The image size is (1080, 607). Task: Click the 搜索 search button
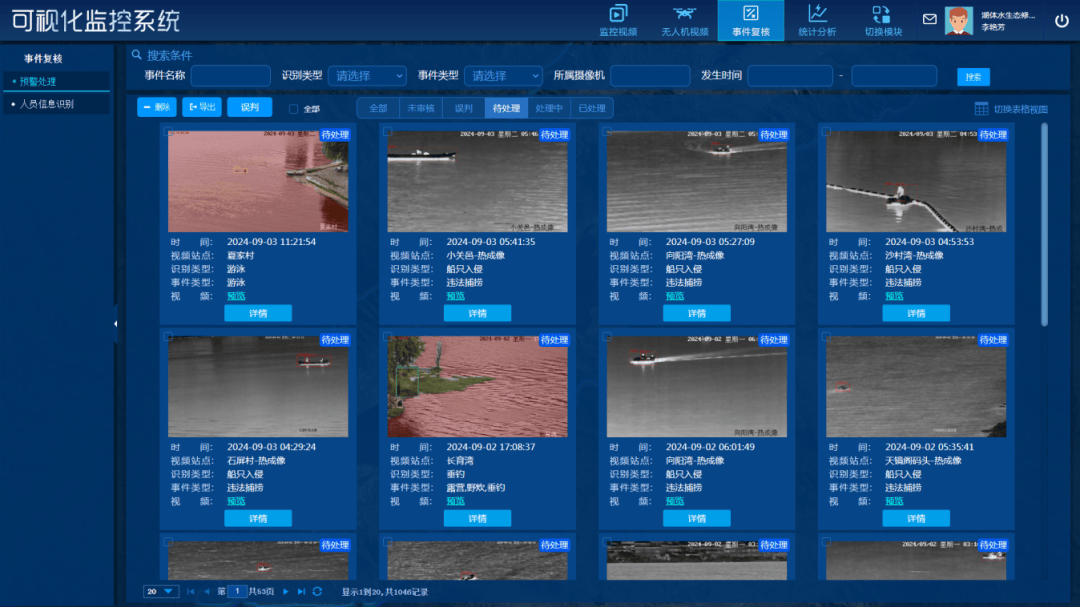pos(973,77)
